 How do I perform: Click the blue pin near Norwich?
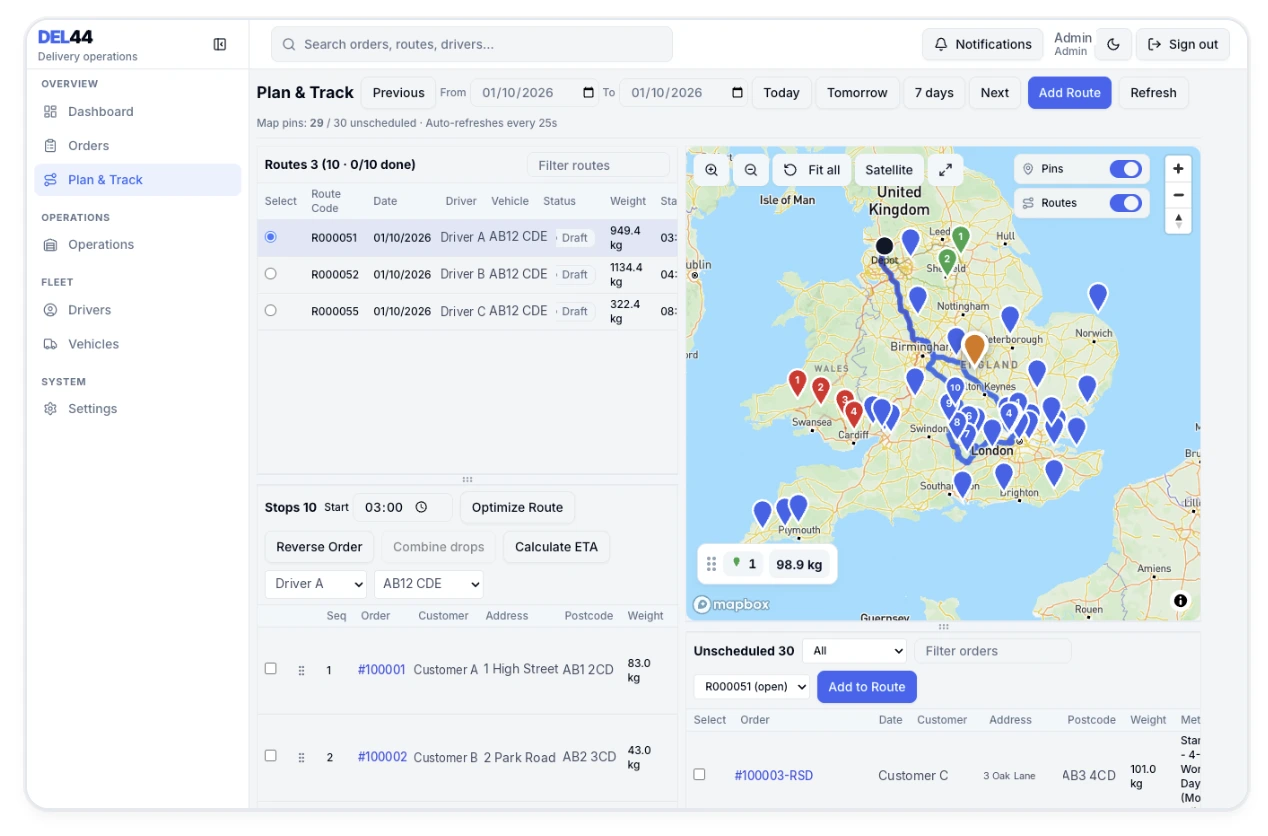[x=1098, y=297]
